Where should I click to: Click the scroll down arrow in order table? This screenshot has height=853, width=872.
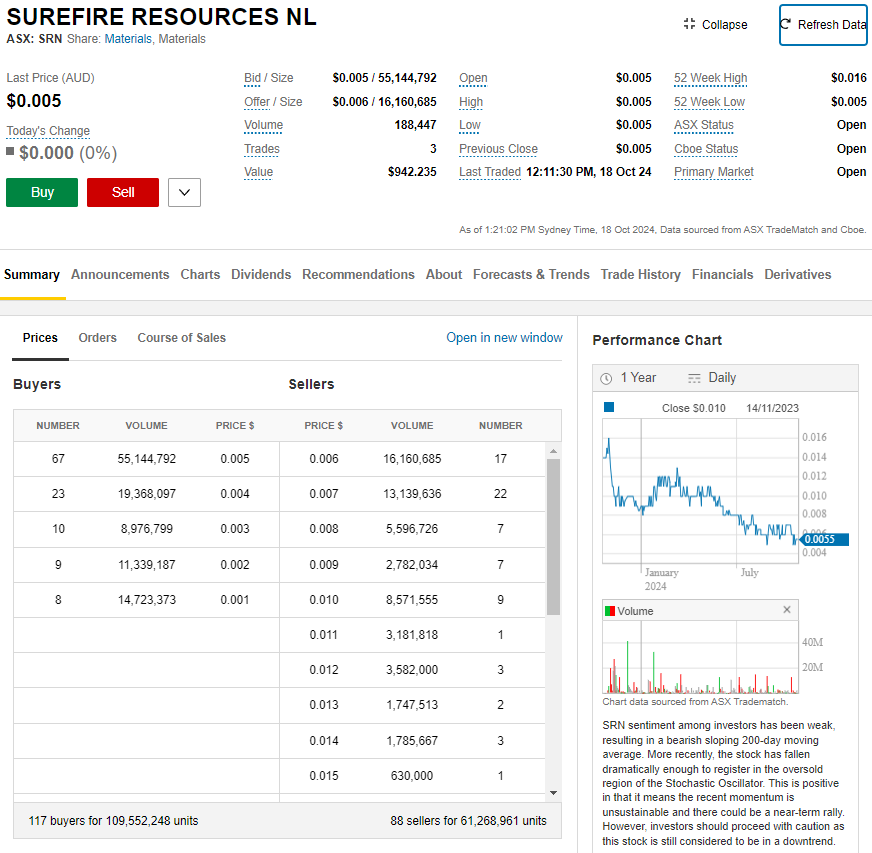553,793
